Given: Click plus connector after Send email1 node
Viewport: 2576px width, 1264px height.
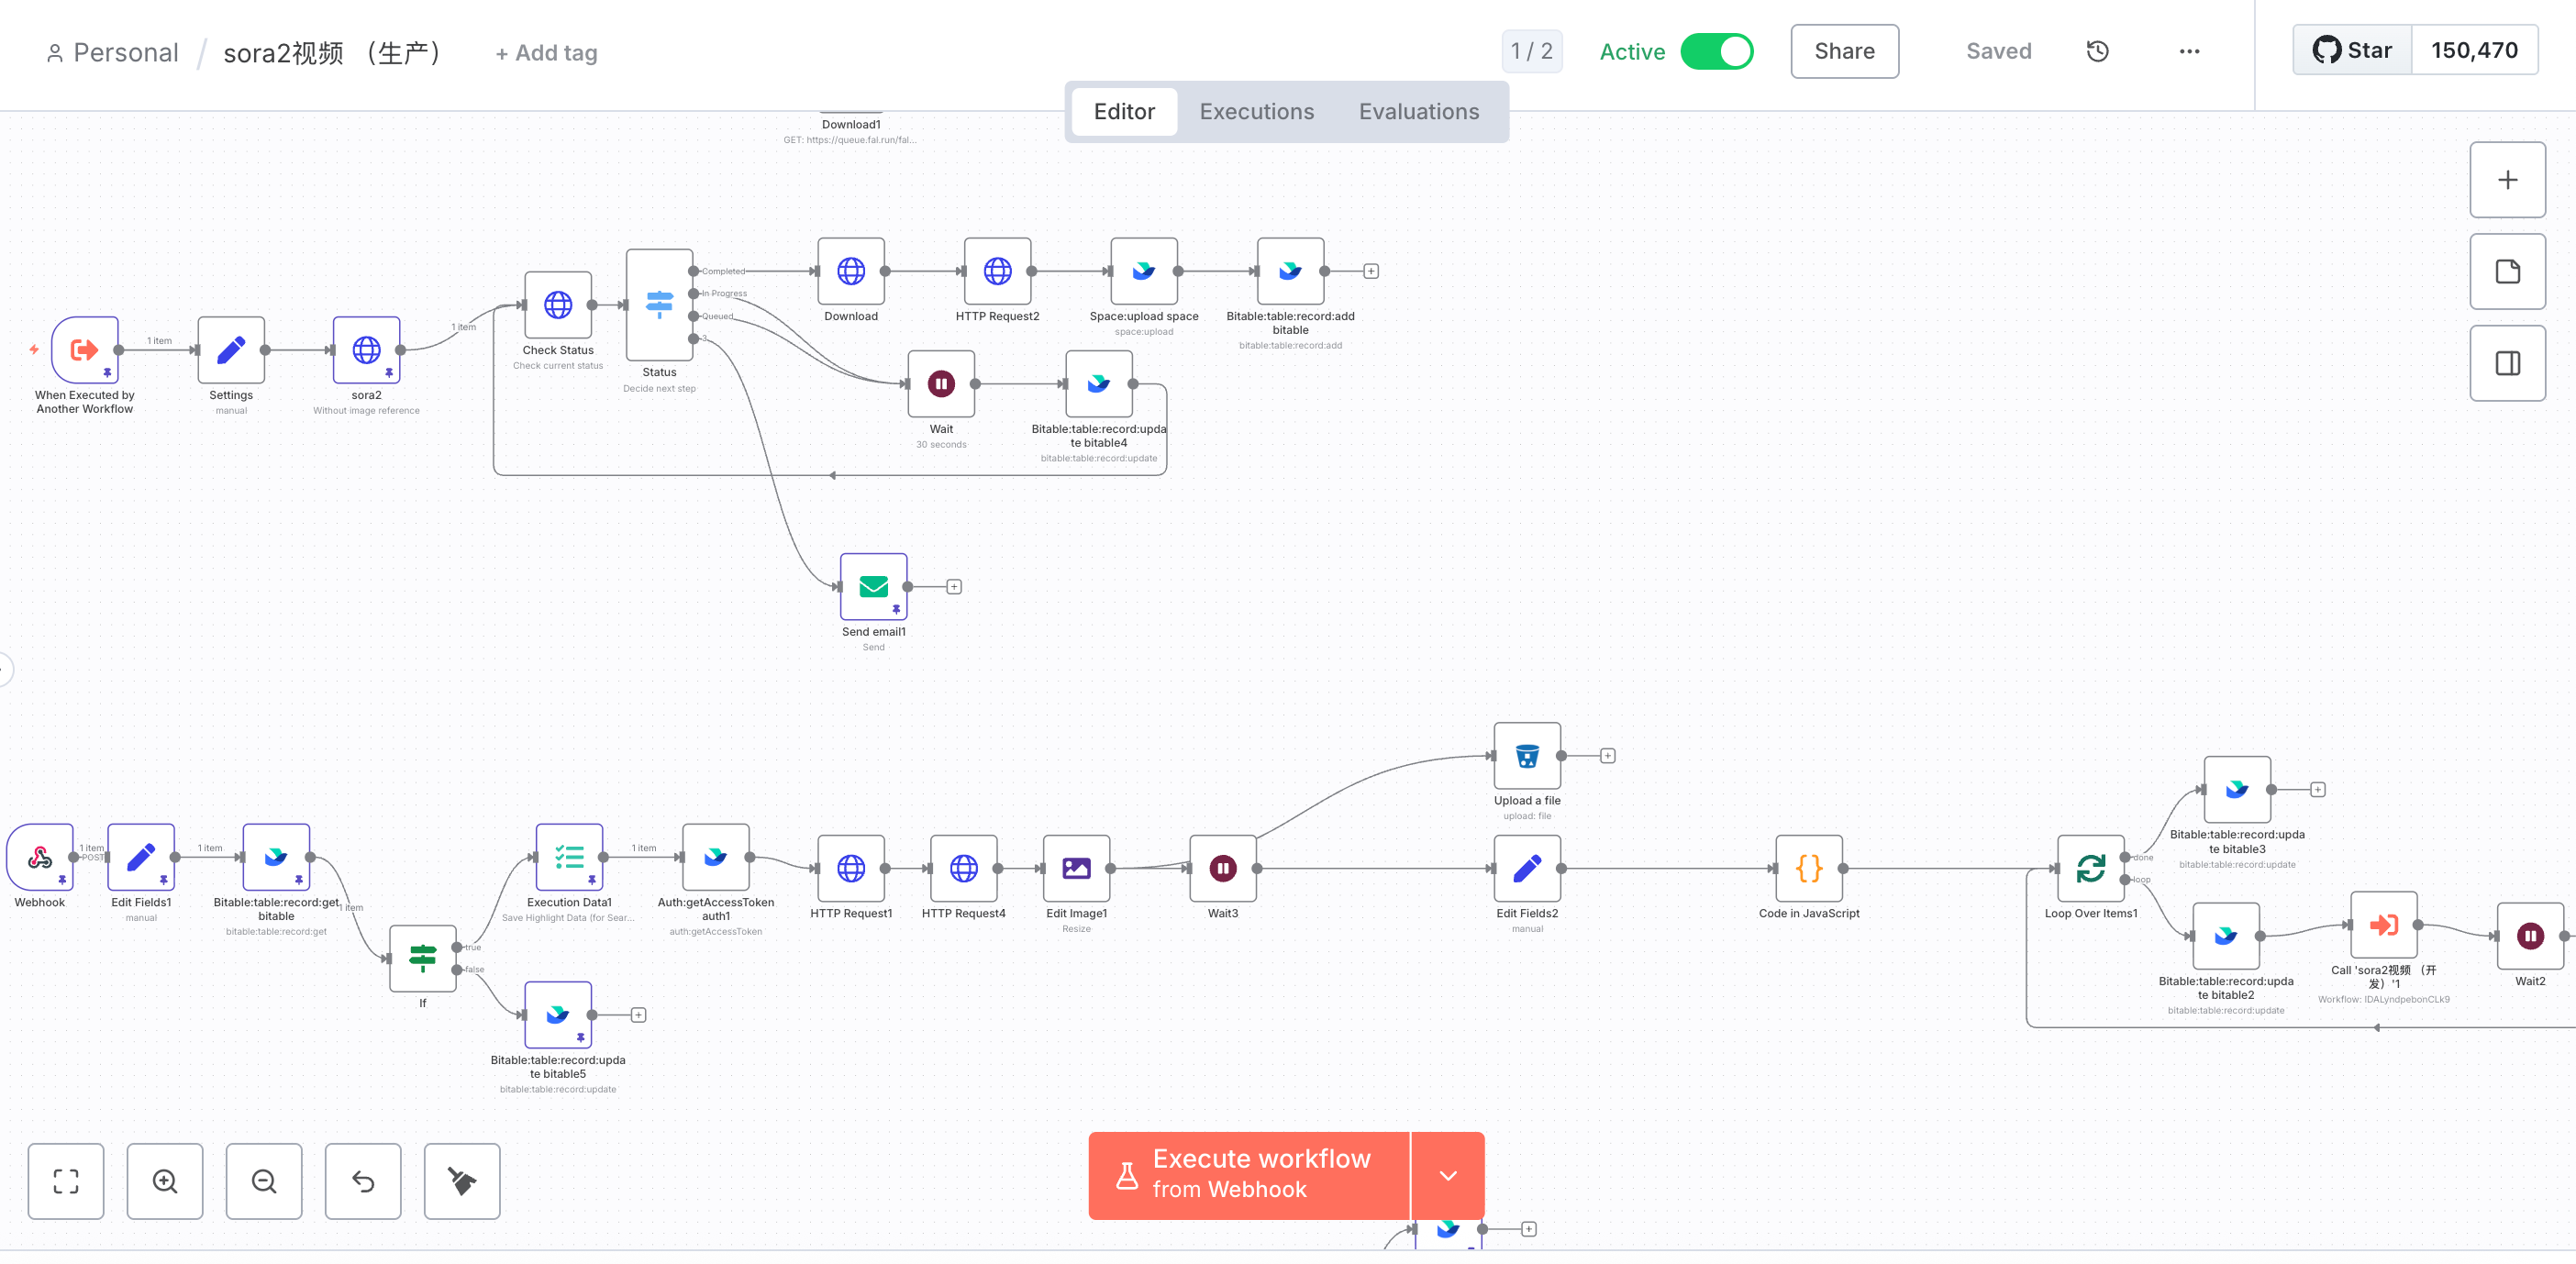Looking at the screenshot, I should coord(954,587).
